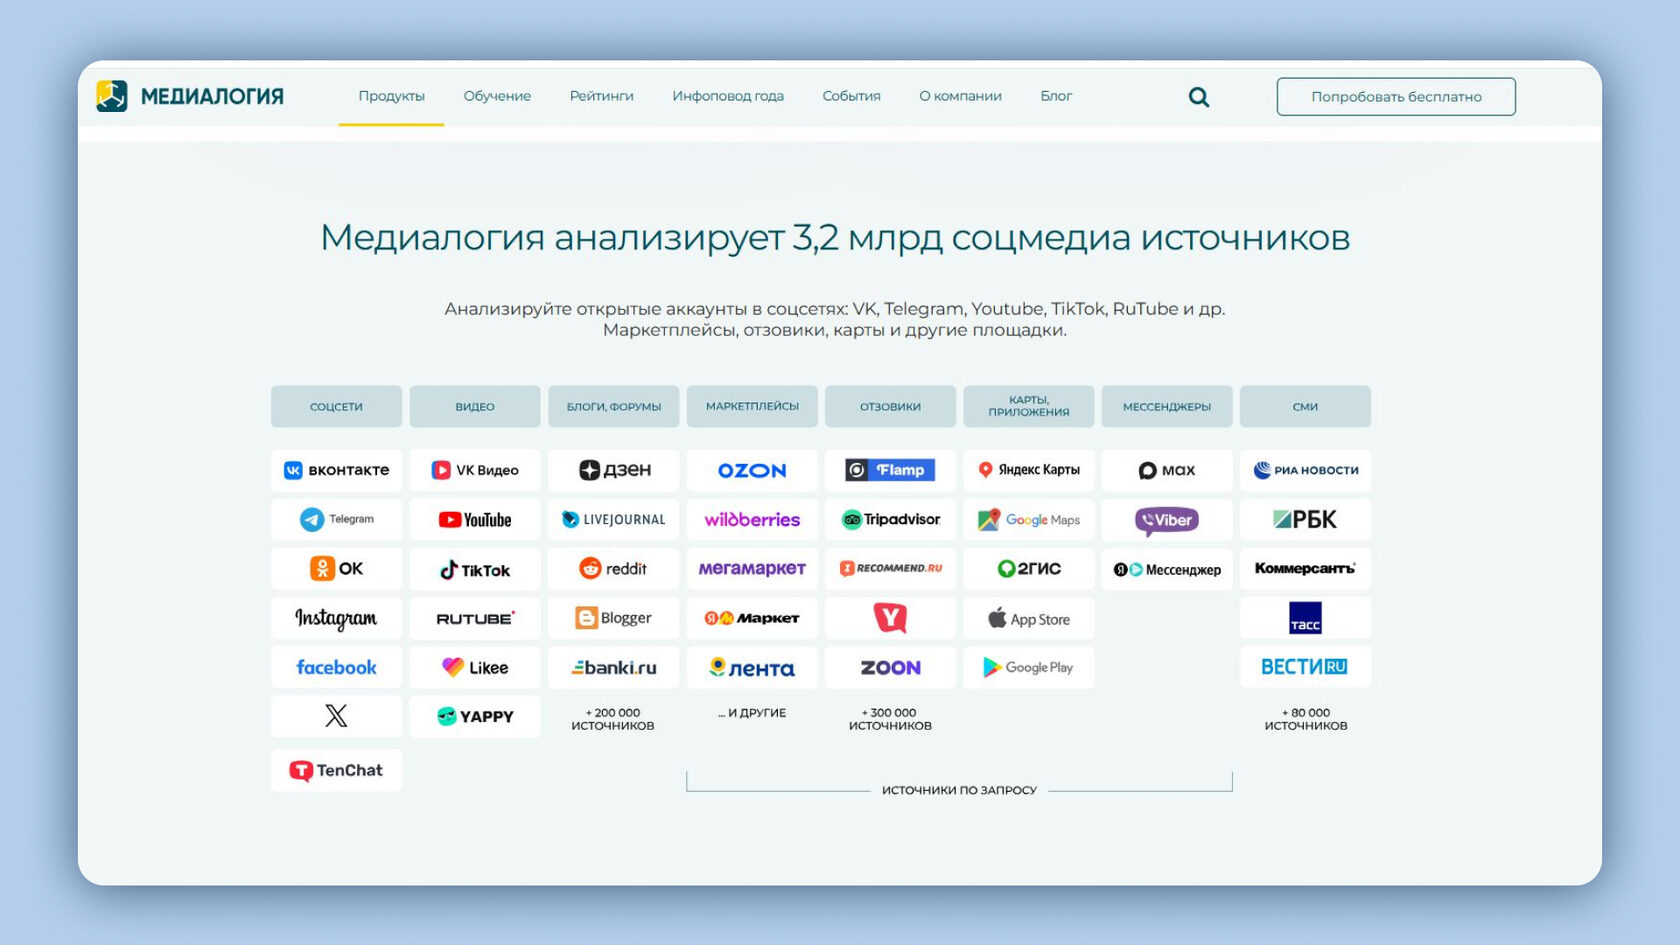The width and height of the screenshot is (1680, 945).
Task: Select the Viber logo tile
Action: 1167,519
